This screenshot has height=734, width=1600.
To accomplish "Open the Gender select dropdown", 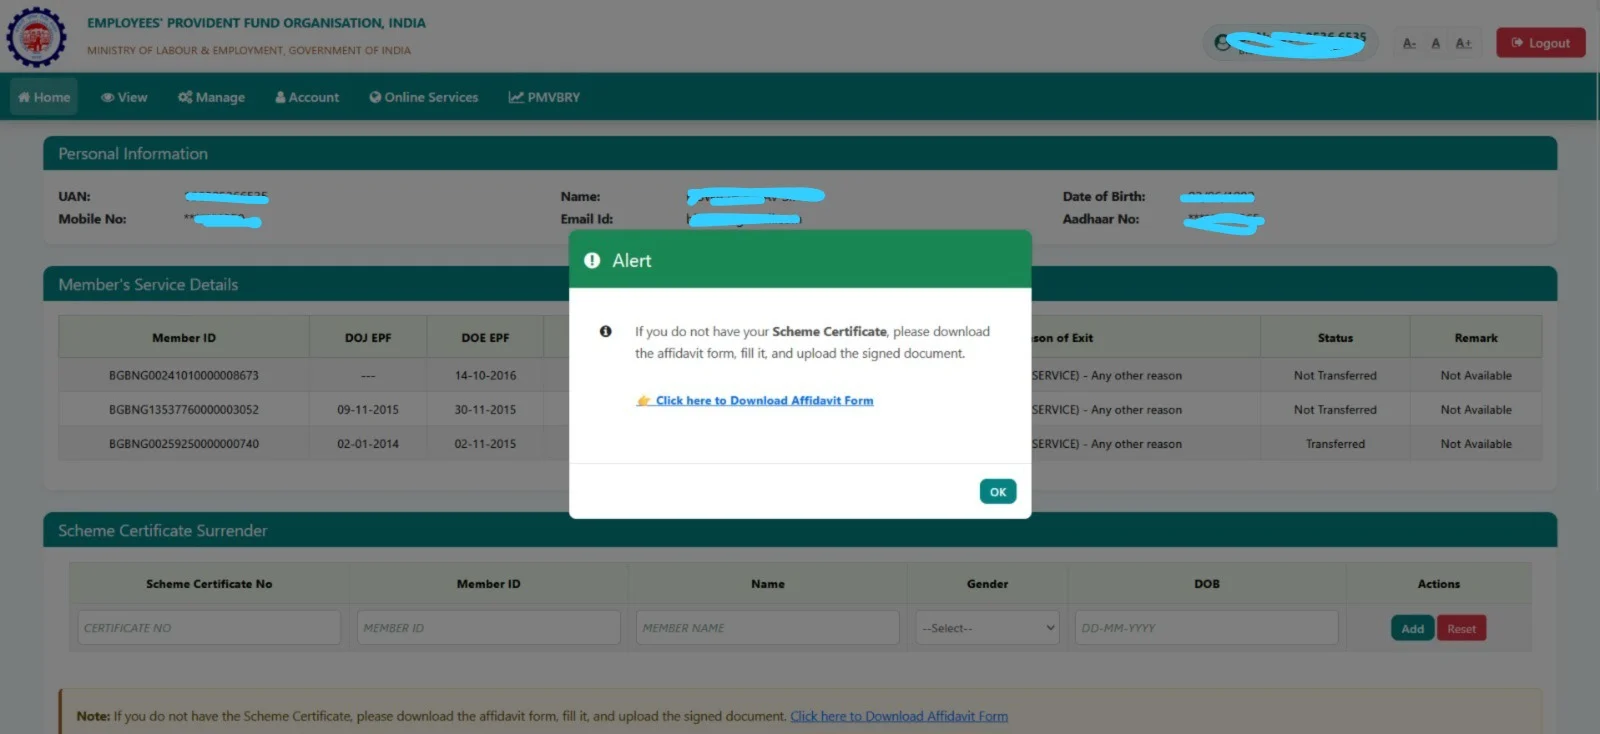I will (x=987, y=628).
